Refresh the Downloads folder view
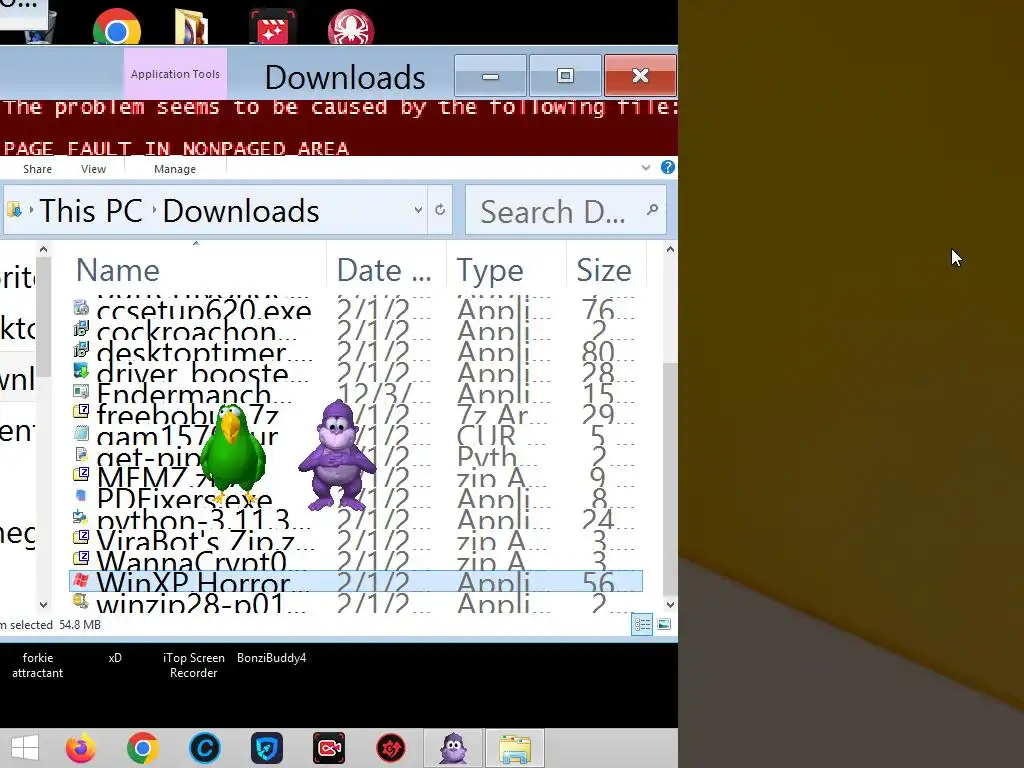1024x768 pixels. click(x=440, y=210)
